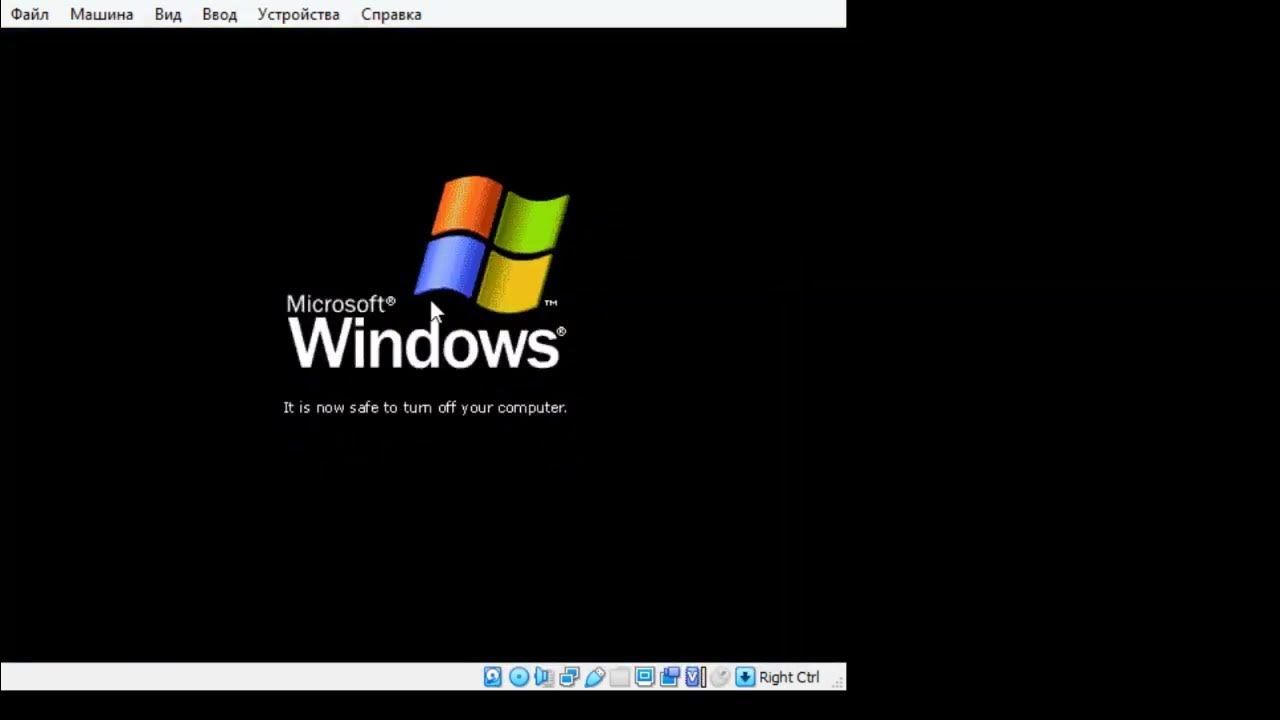Click the hard disk activity indicator icon
This screenshot has width=1280, height=720.
coord(493,677)
